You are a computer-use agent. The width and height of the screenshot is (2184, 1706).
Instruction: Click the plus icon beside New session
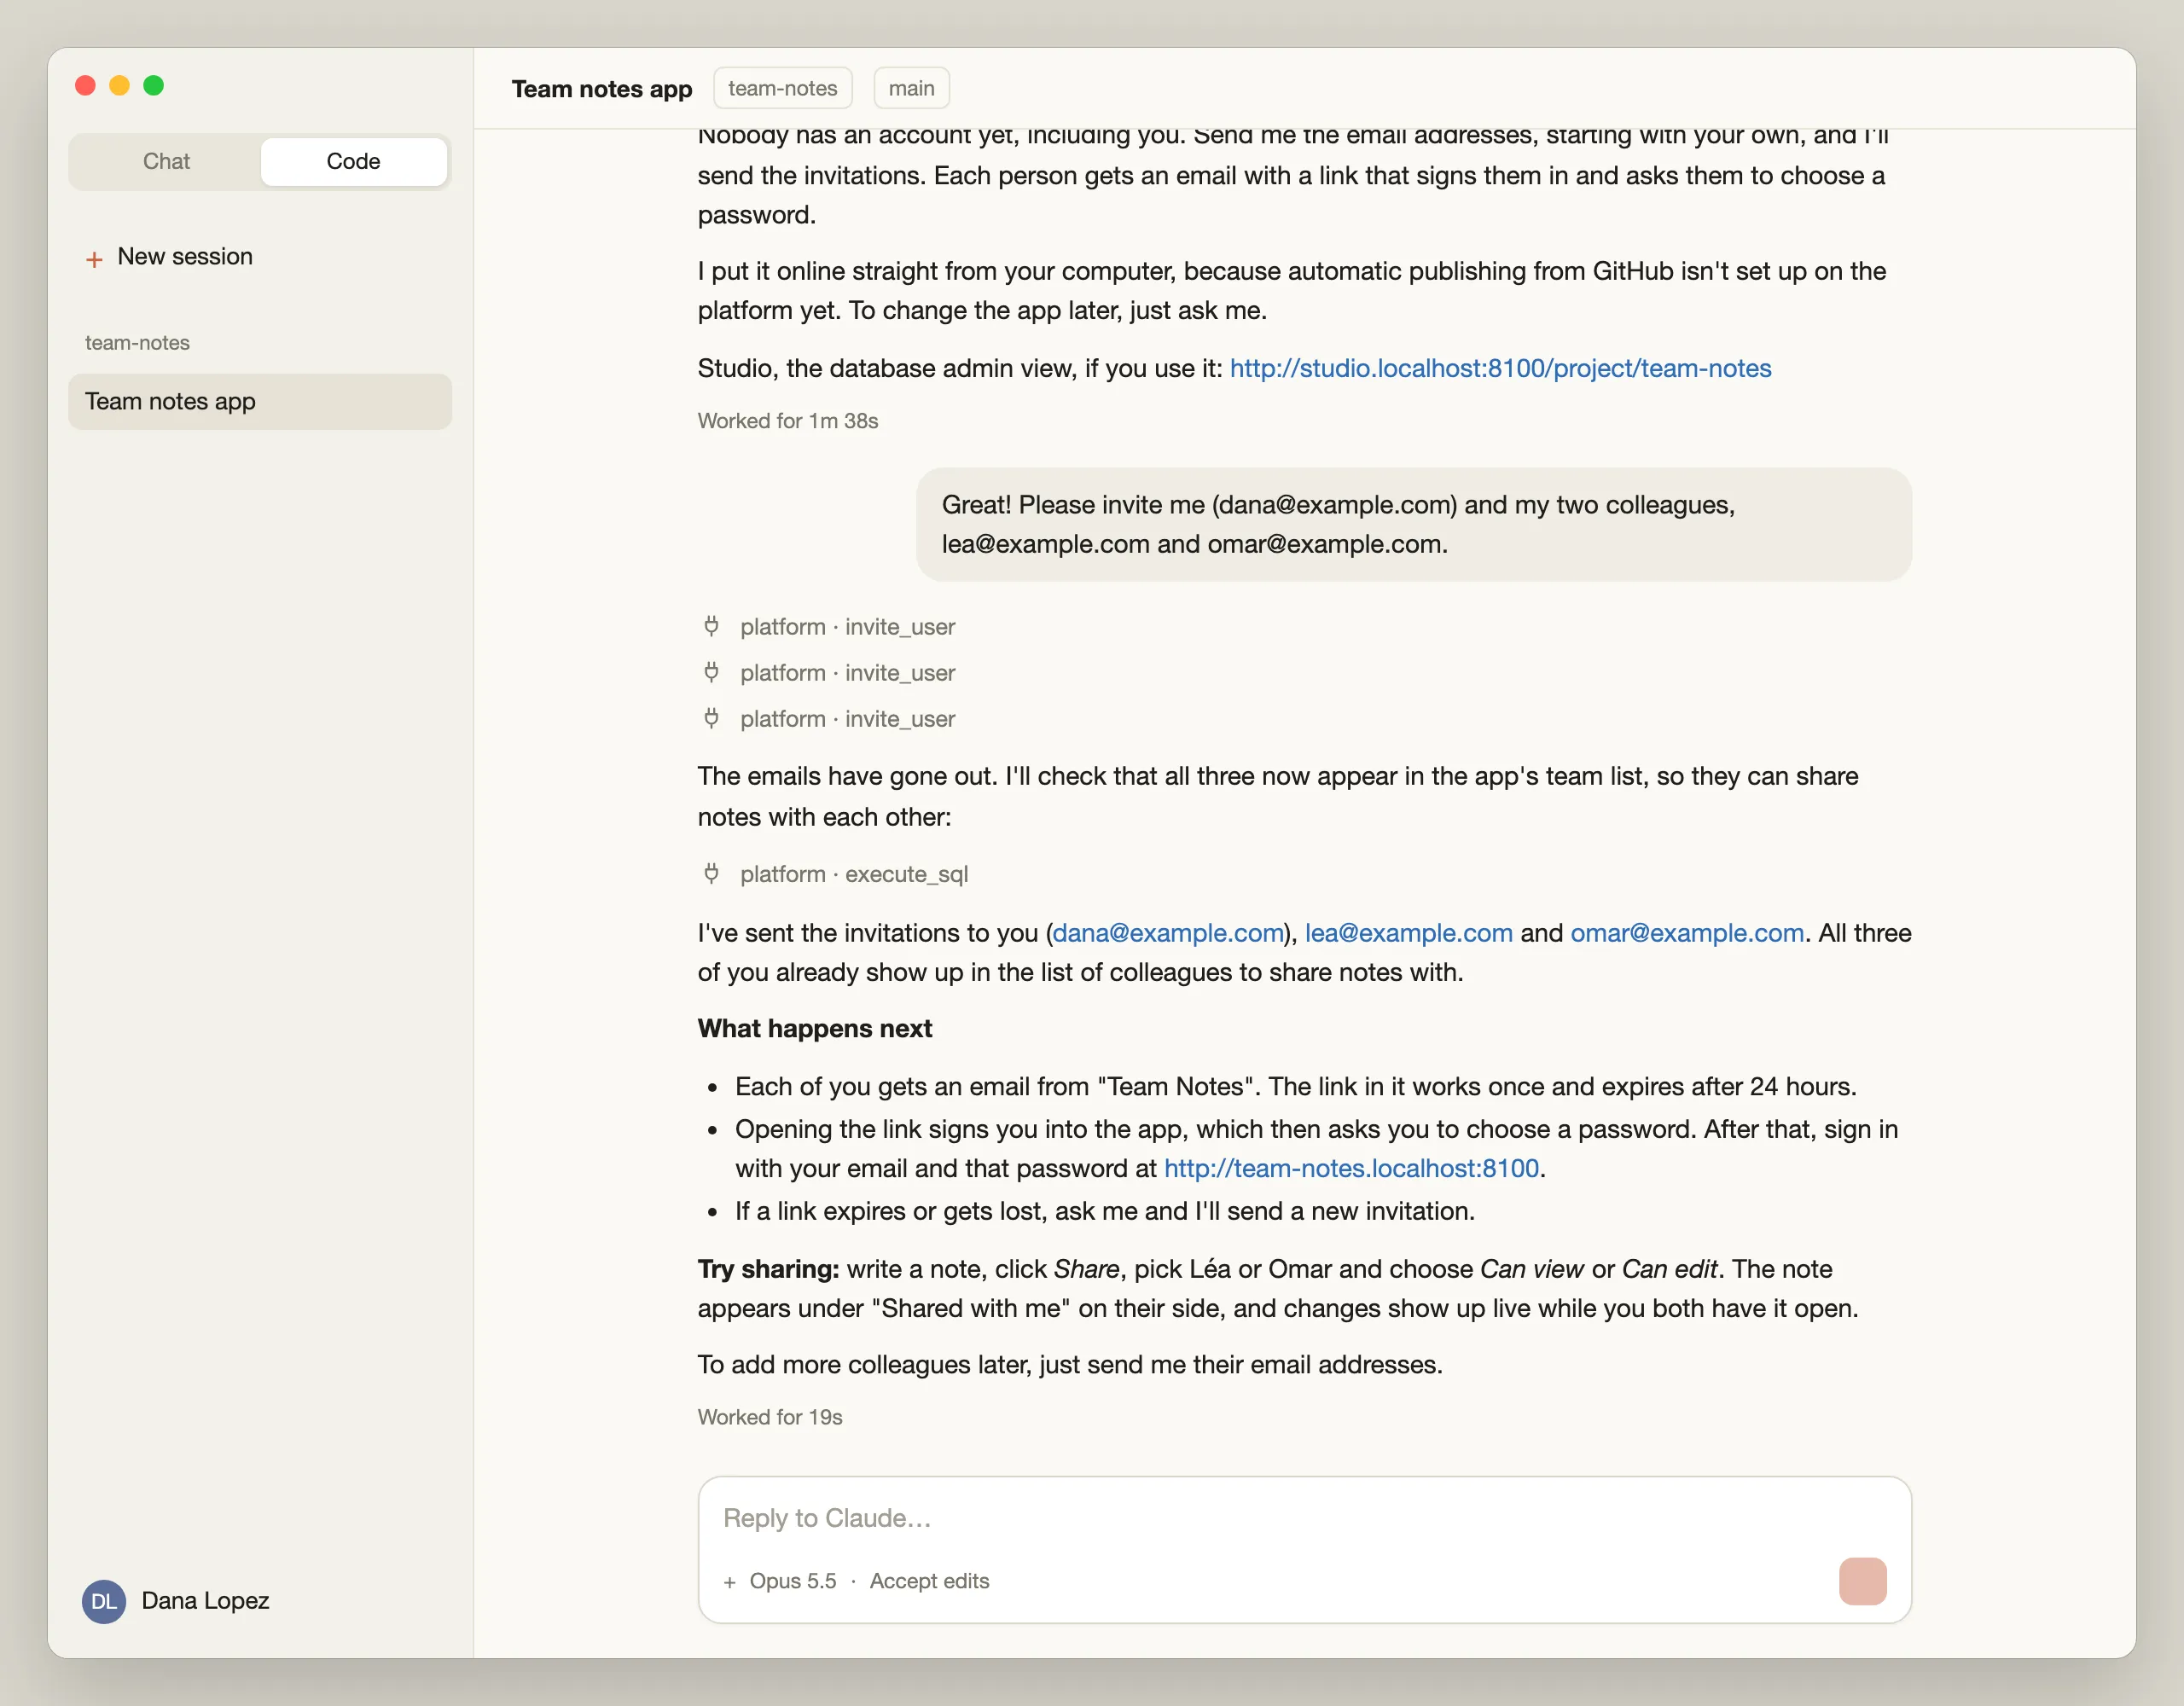point(94,259)
